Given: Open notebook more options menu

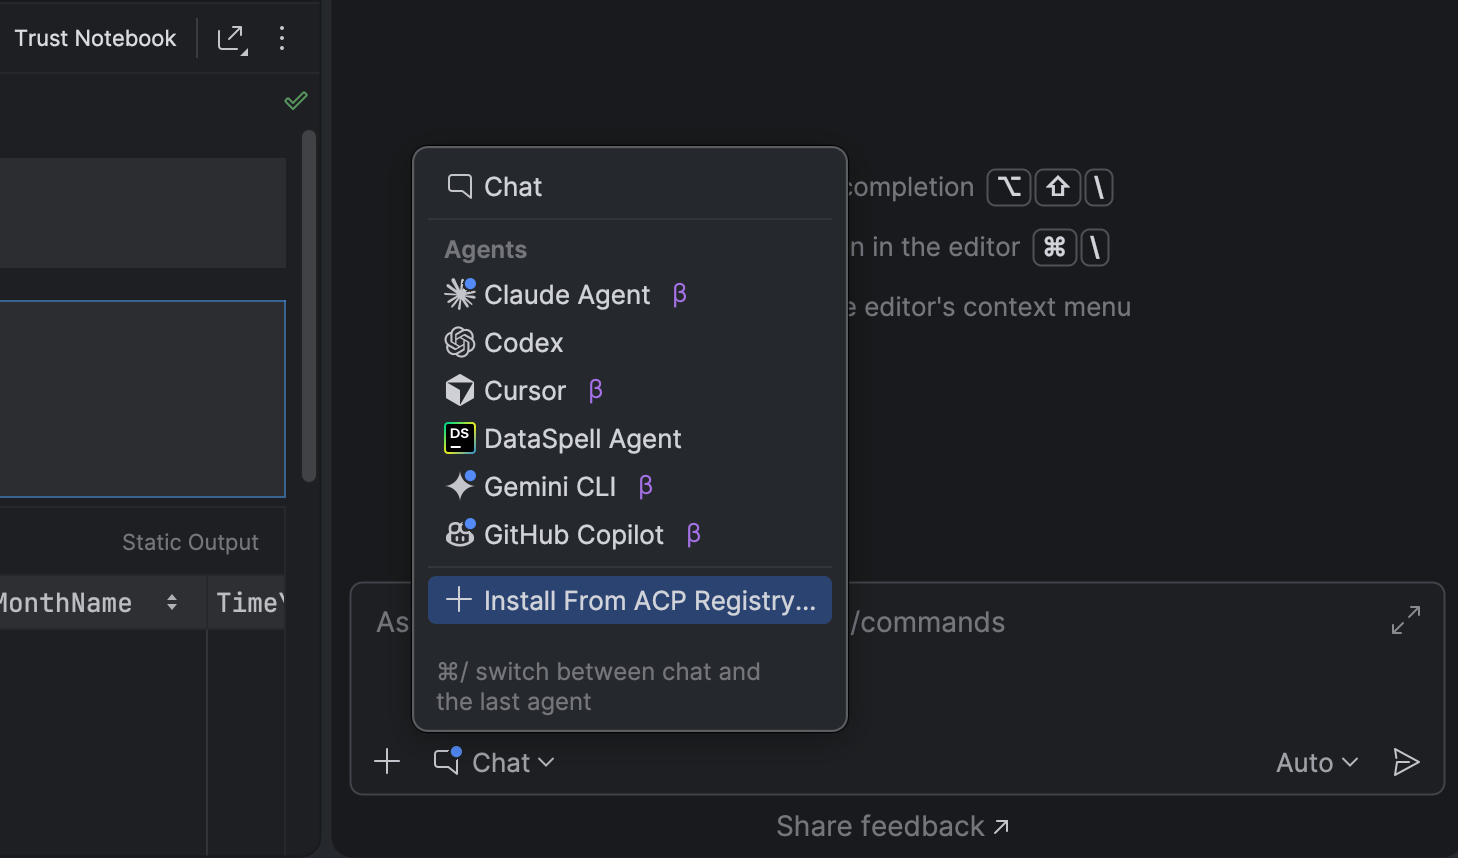Looking at the screenshot, I should point(282,39).
